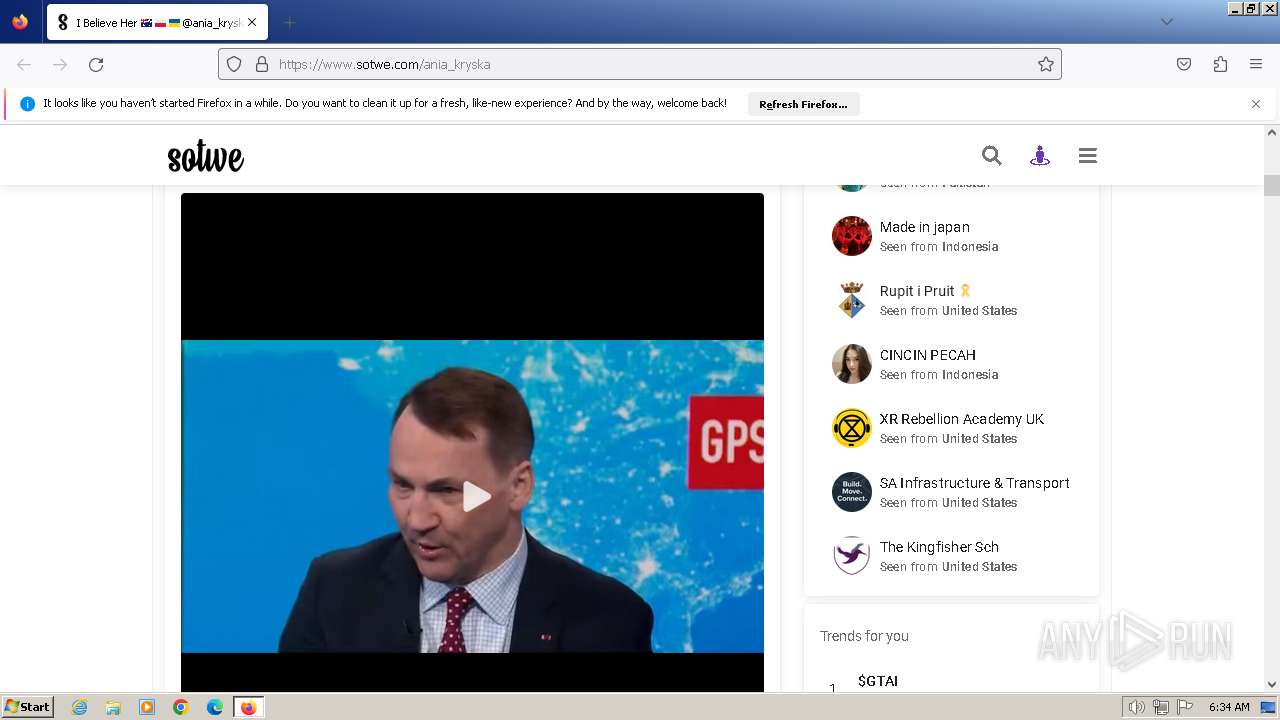Open the Action Center flag tray icon
Viewport: 1280px width, 720px height.
[1185, 707]
